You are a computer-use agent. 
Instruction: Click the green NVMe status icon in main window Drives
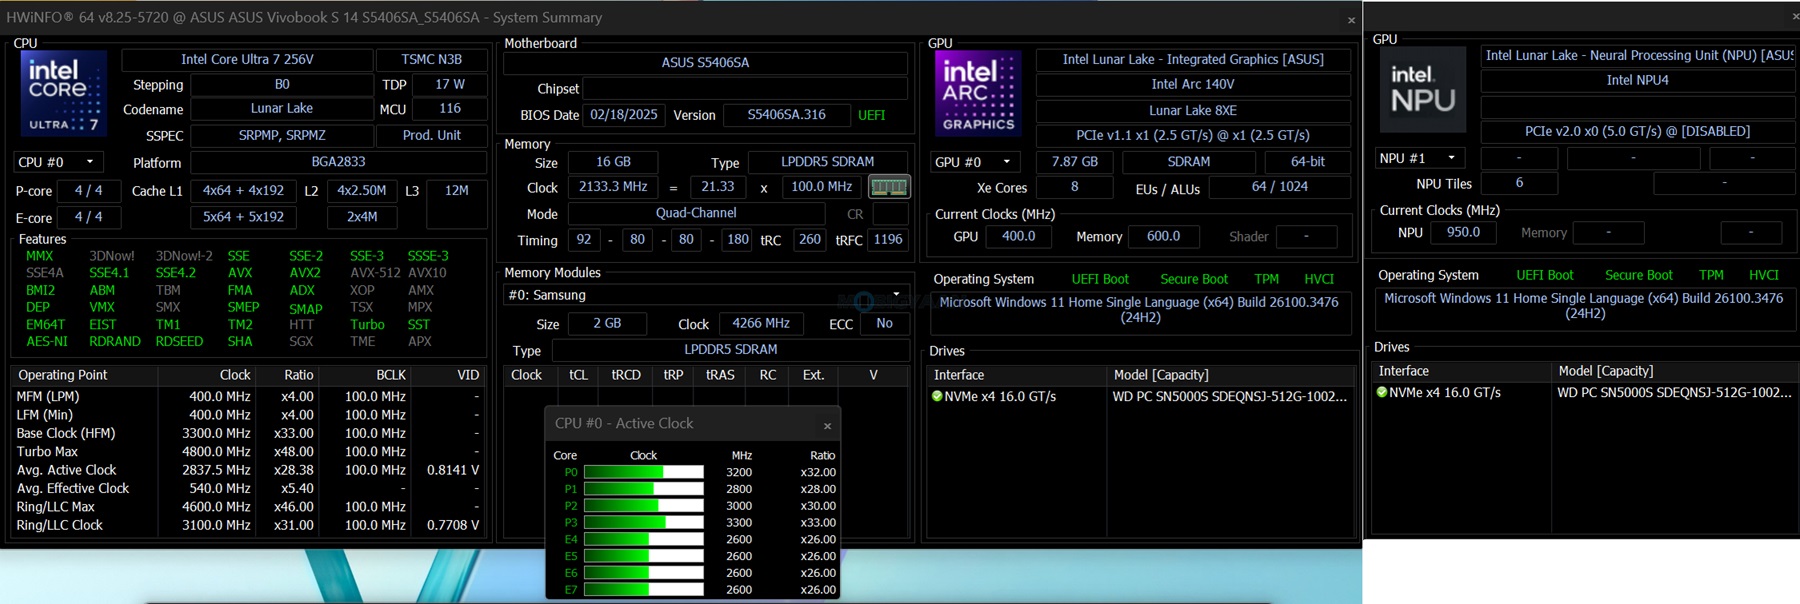[x=937, y=396]
